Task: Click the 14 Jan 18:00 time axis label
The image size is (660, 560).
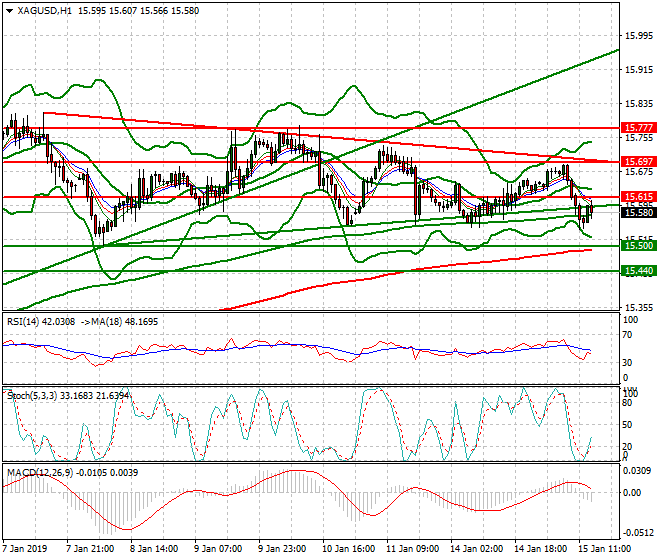Action: 540,549
